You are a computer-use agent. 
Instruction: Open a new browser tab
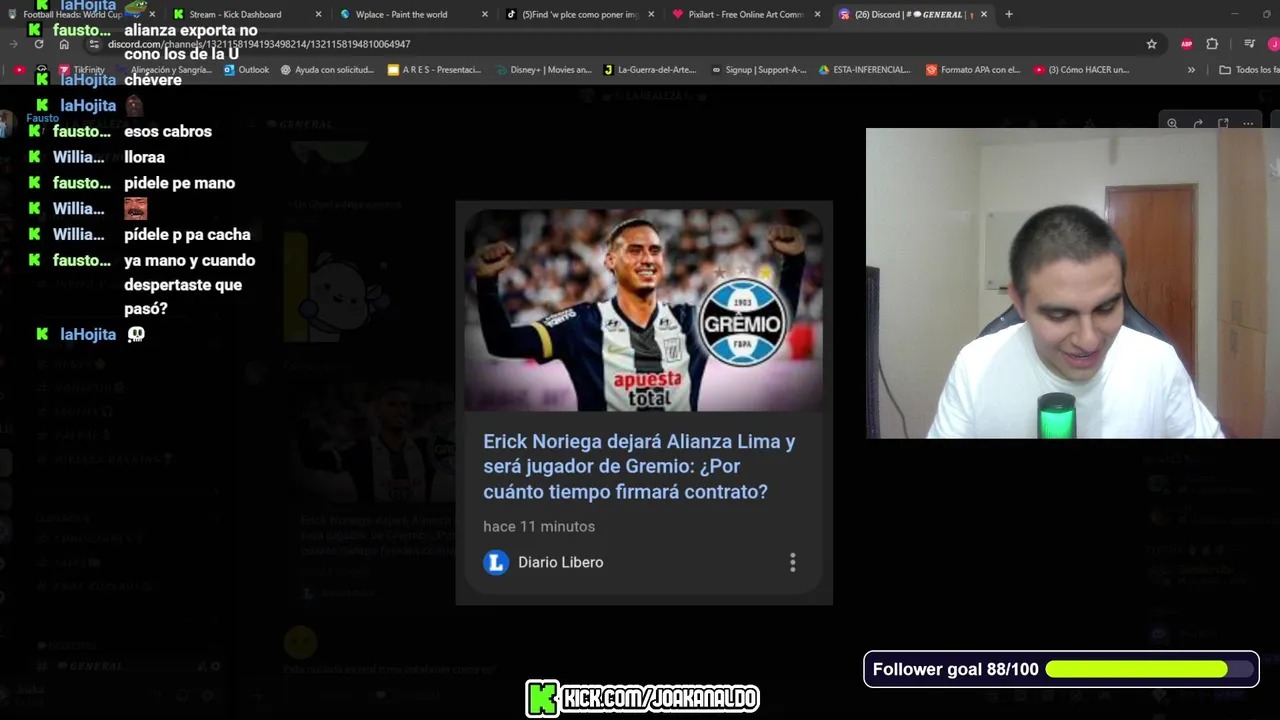(x=1009, y=14)
